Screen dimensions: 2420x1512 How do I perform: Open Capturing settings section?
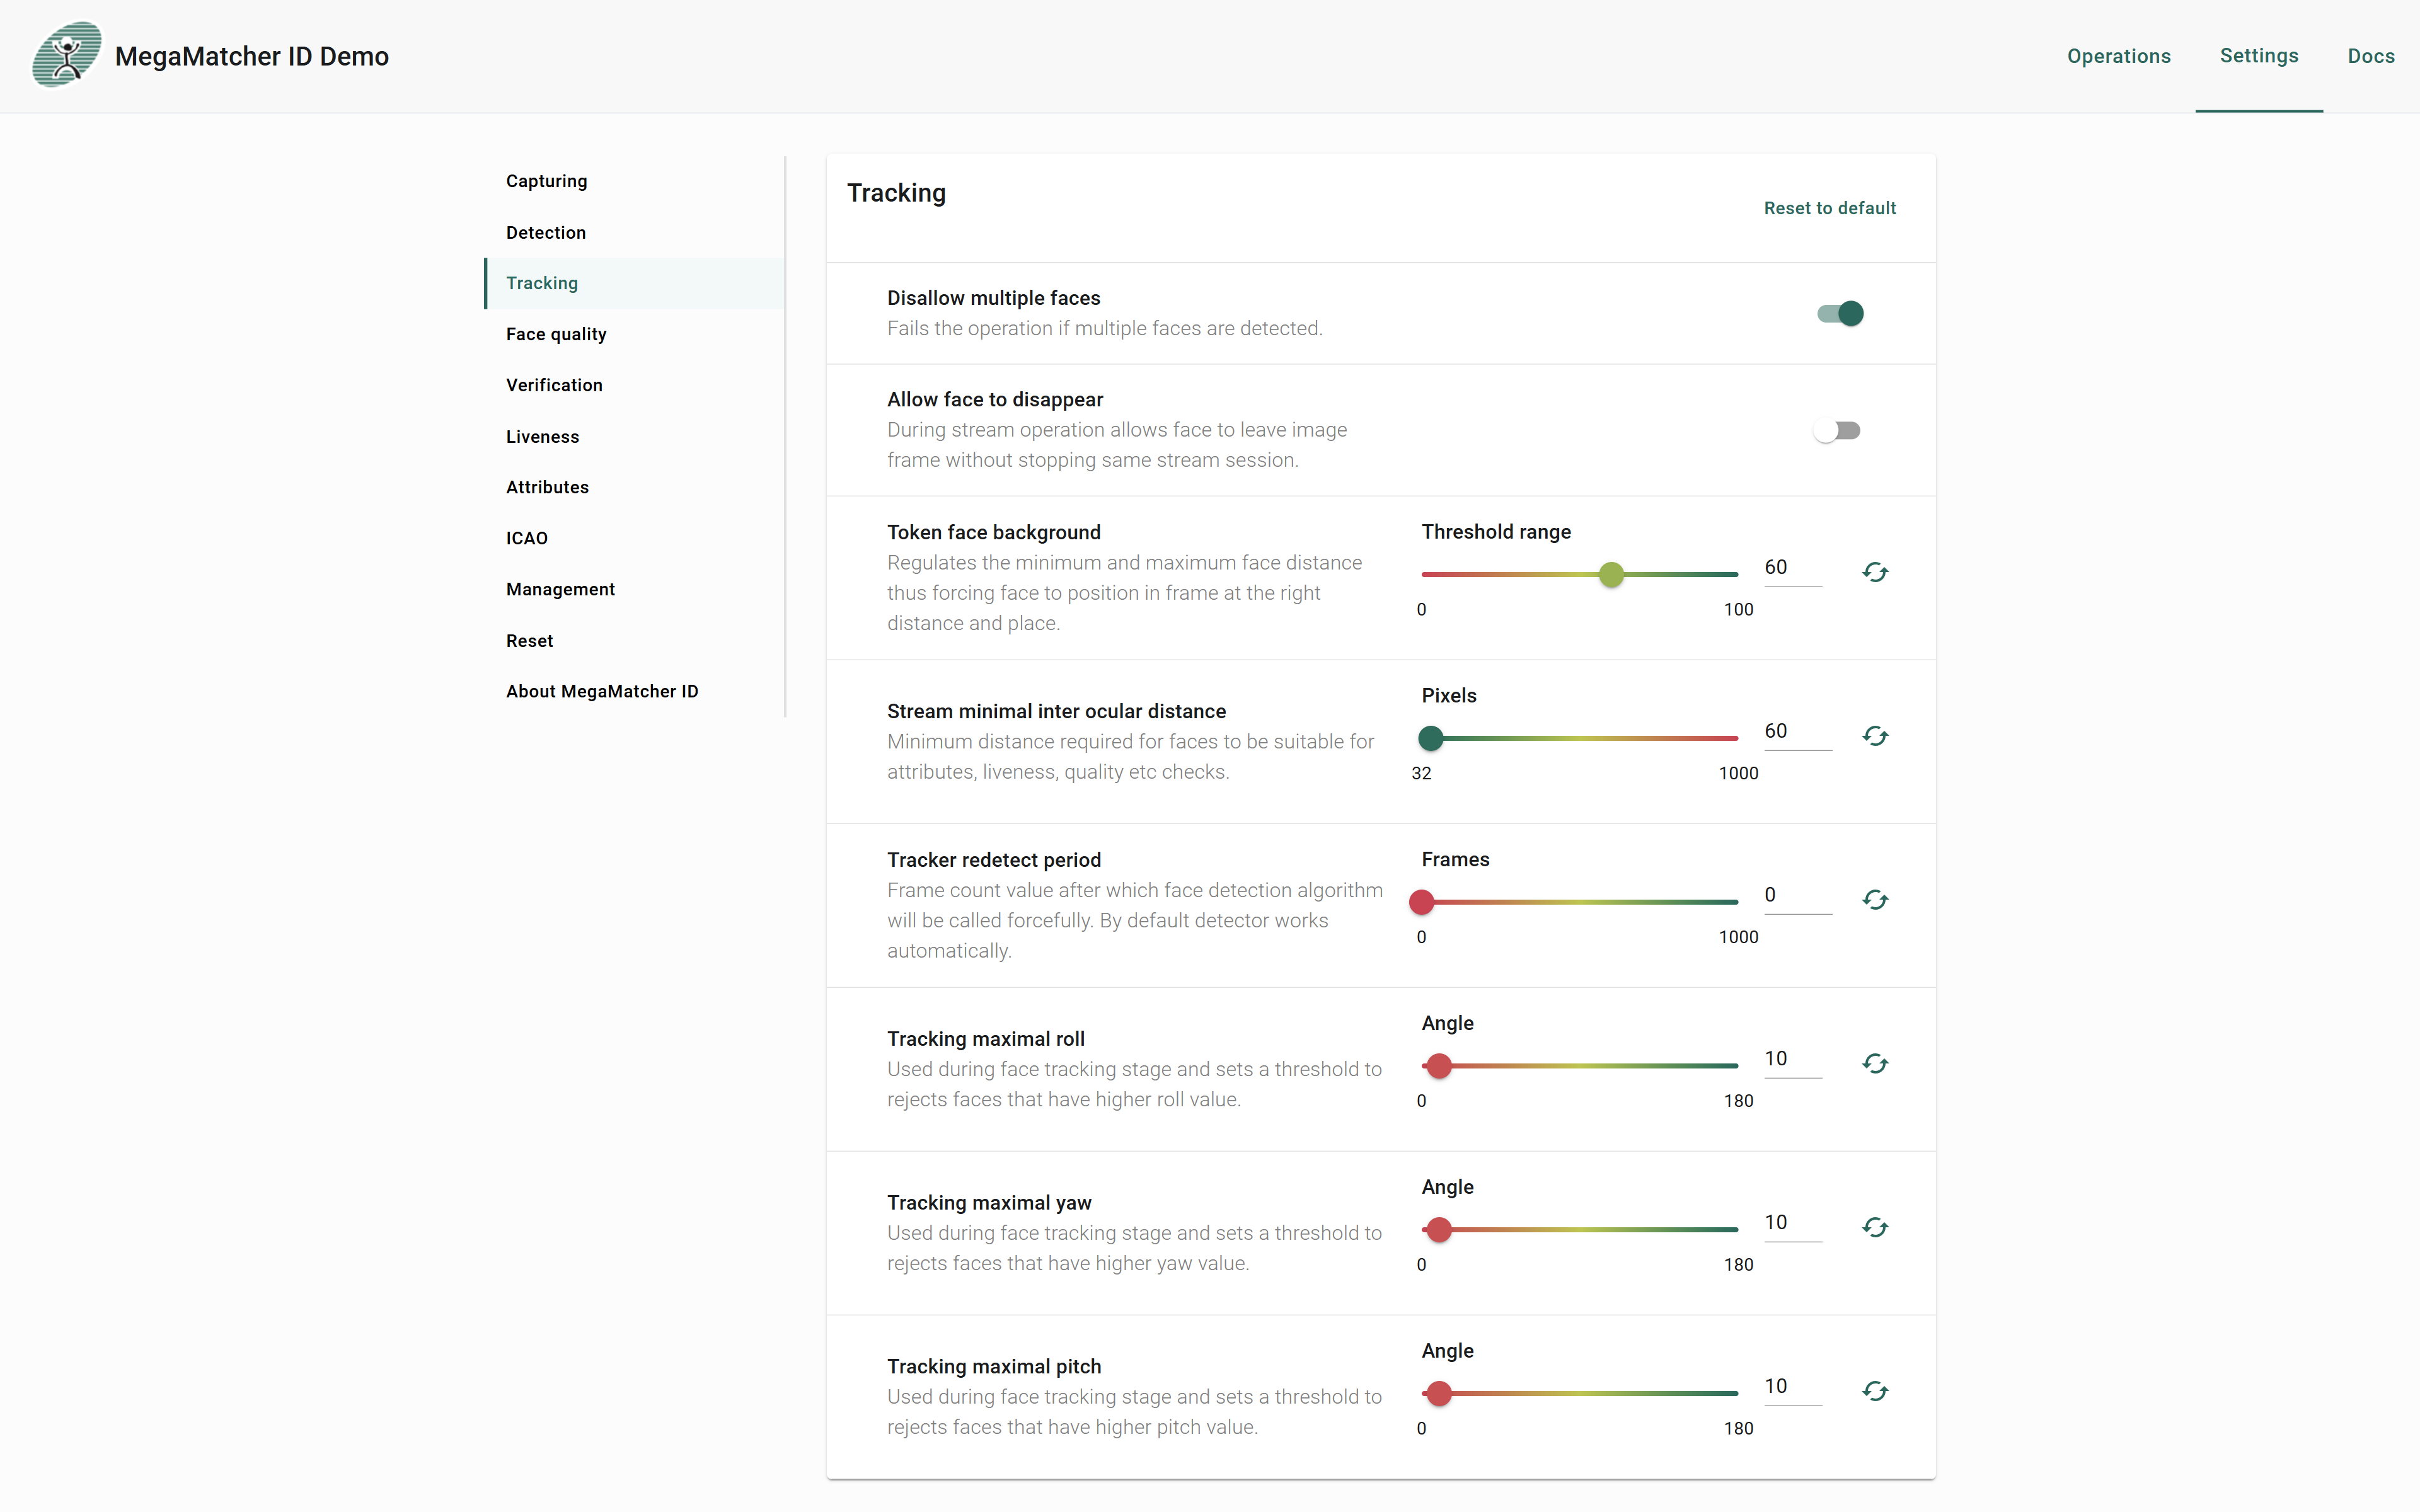click(635, 181)
